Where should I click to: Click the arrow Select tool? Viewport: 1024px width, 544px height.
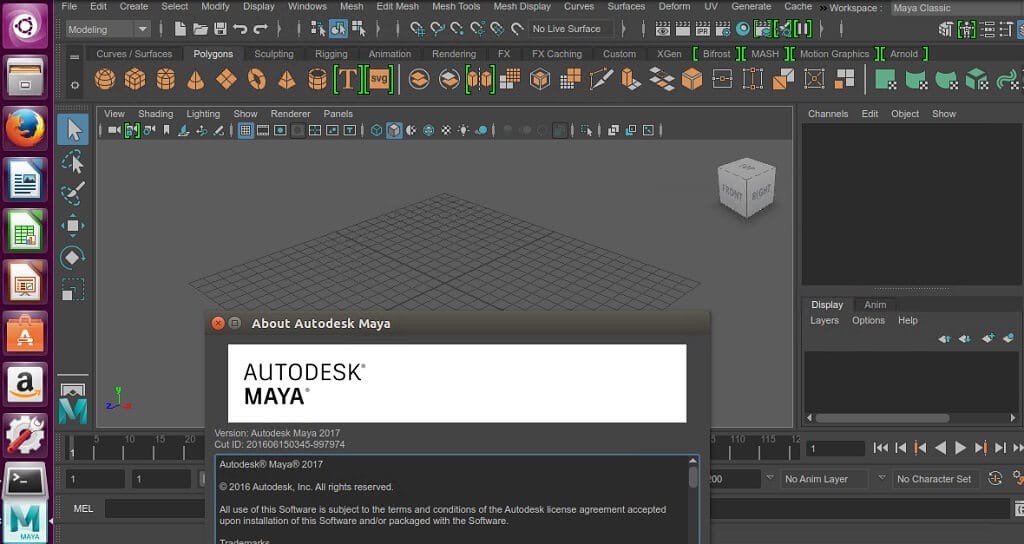[x=73, y=130]
